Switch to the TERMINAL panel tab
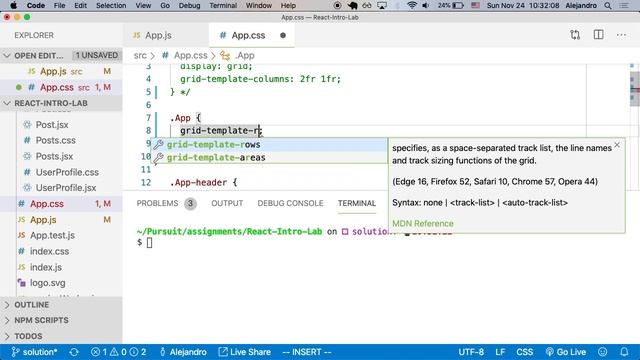The height and width of the screenshot is (360, 640). tap(357, 203)
